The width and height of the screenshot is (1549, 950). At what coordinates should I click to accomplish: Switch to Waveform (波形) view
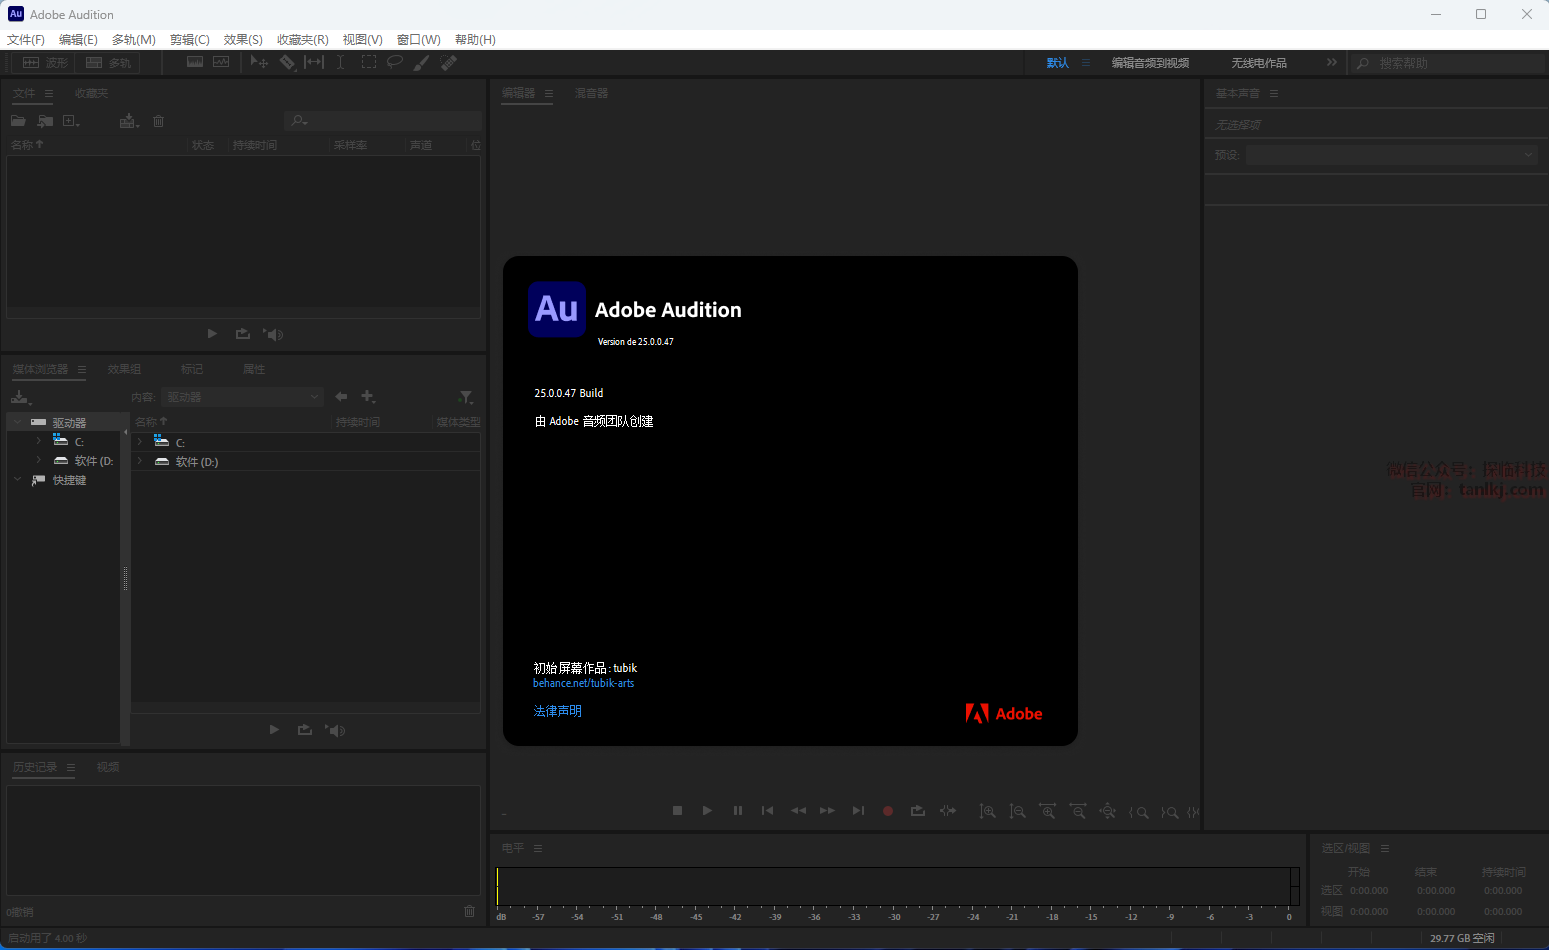46,63
